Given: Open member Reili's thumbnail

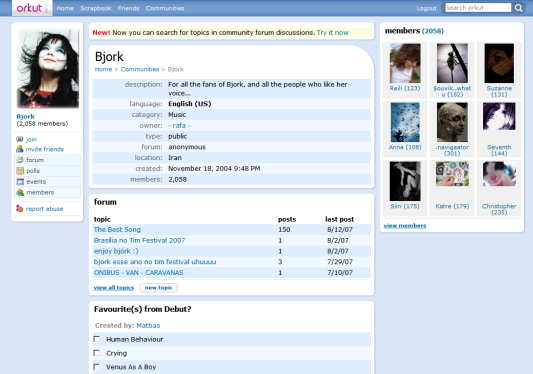Looking at the screenshot, I should pyautogui.click(x=405, y=63).
